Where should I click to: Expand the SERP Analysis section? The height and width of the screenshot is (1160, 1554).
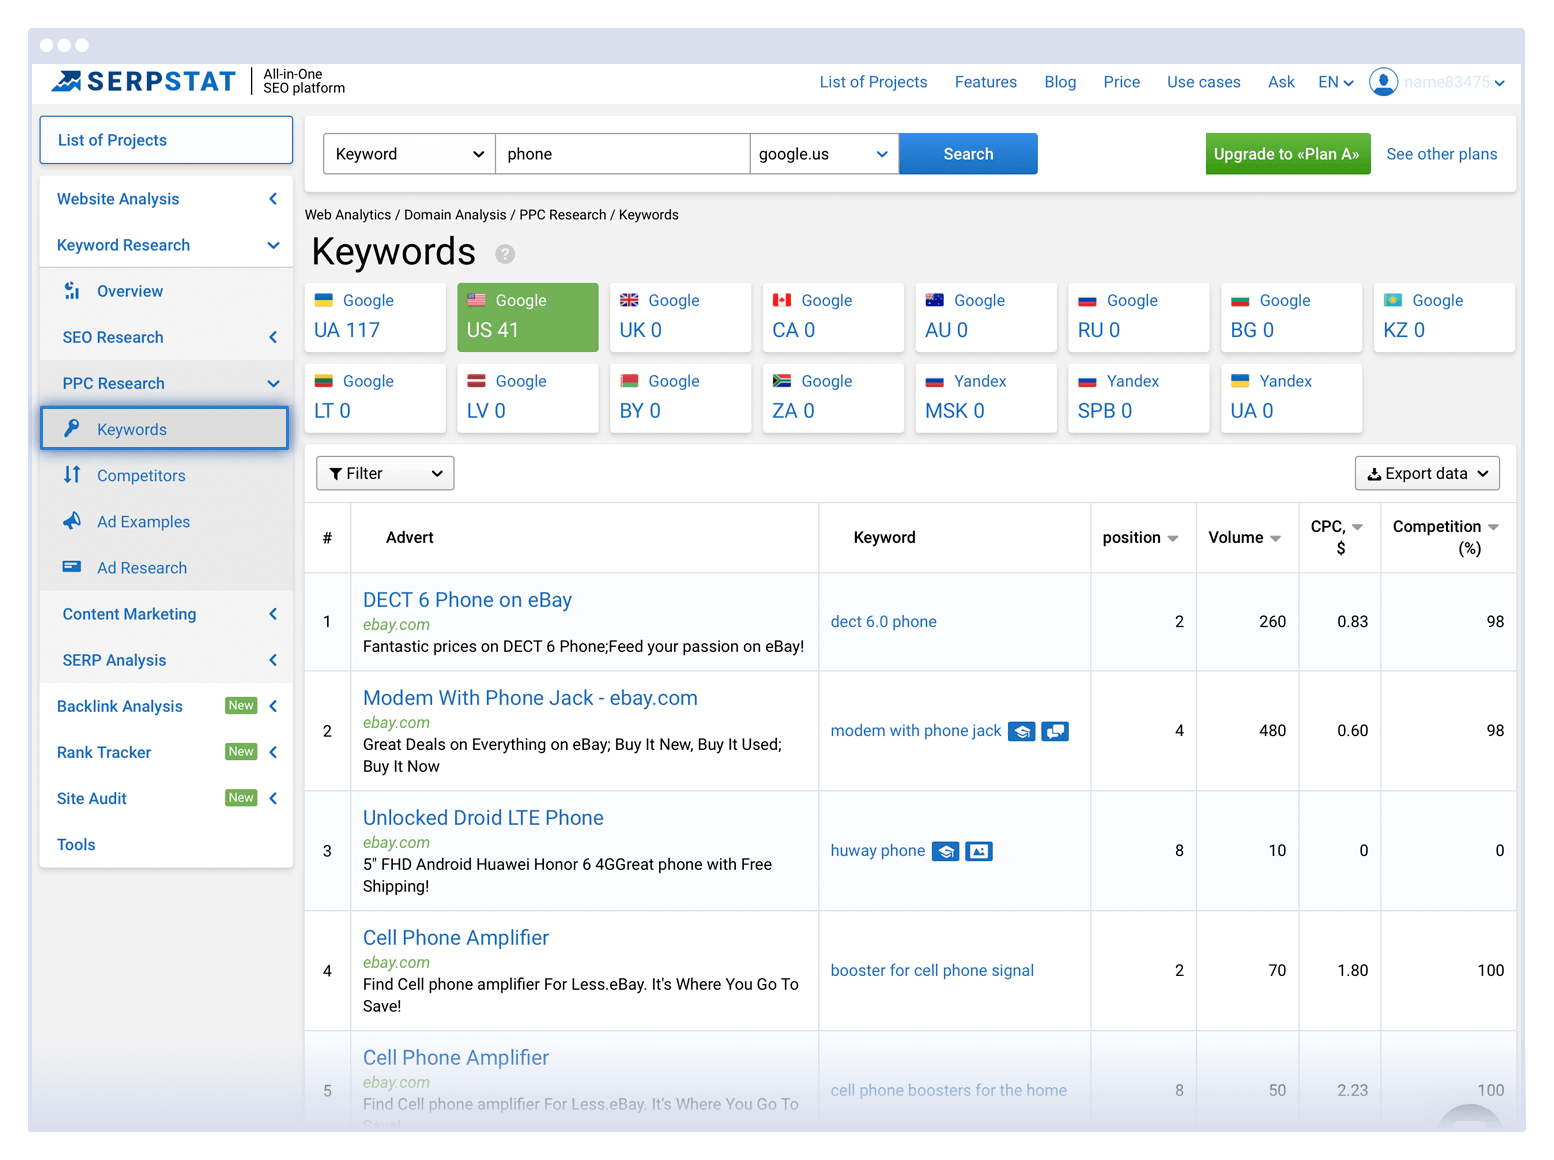click(x=166, y=660)
